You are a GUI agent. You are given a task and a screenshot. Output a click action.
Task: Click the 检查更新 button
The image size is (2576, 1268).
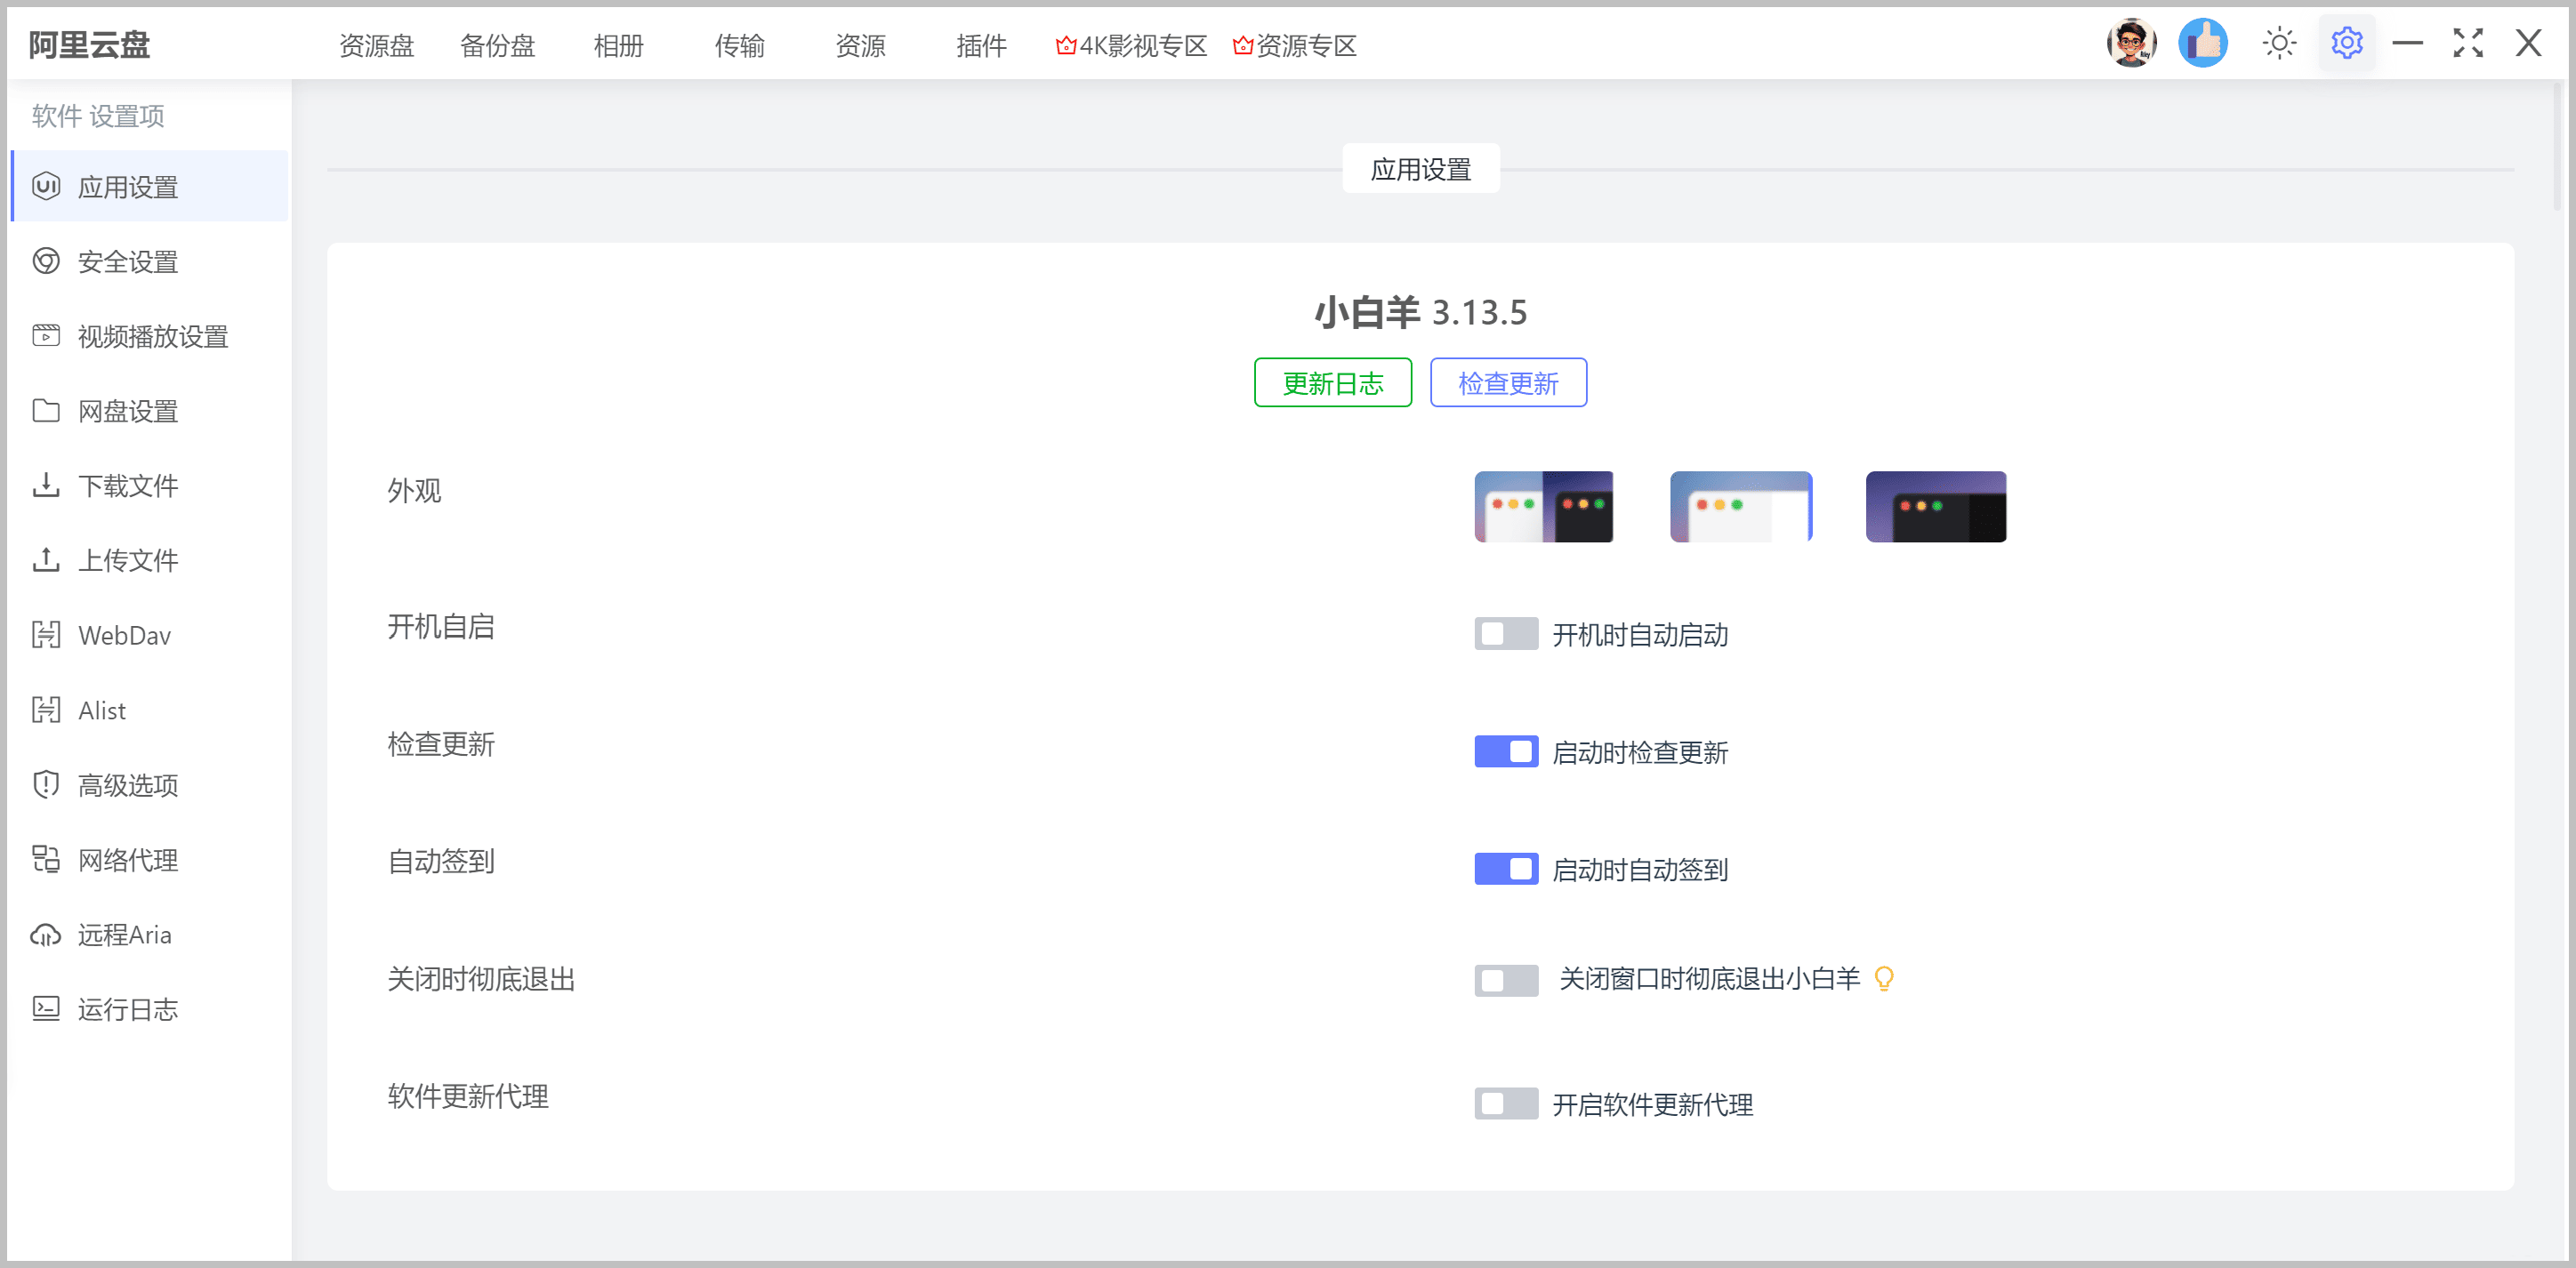(x=1508, y=383)
